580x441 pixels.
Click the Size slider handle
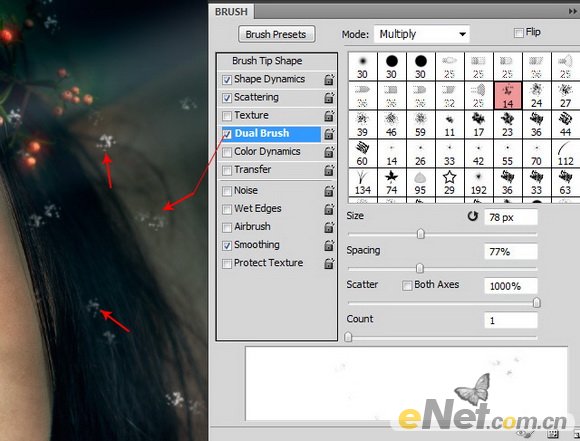click(421, 234)
